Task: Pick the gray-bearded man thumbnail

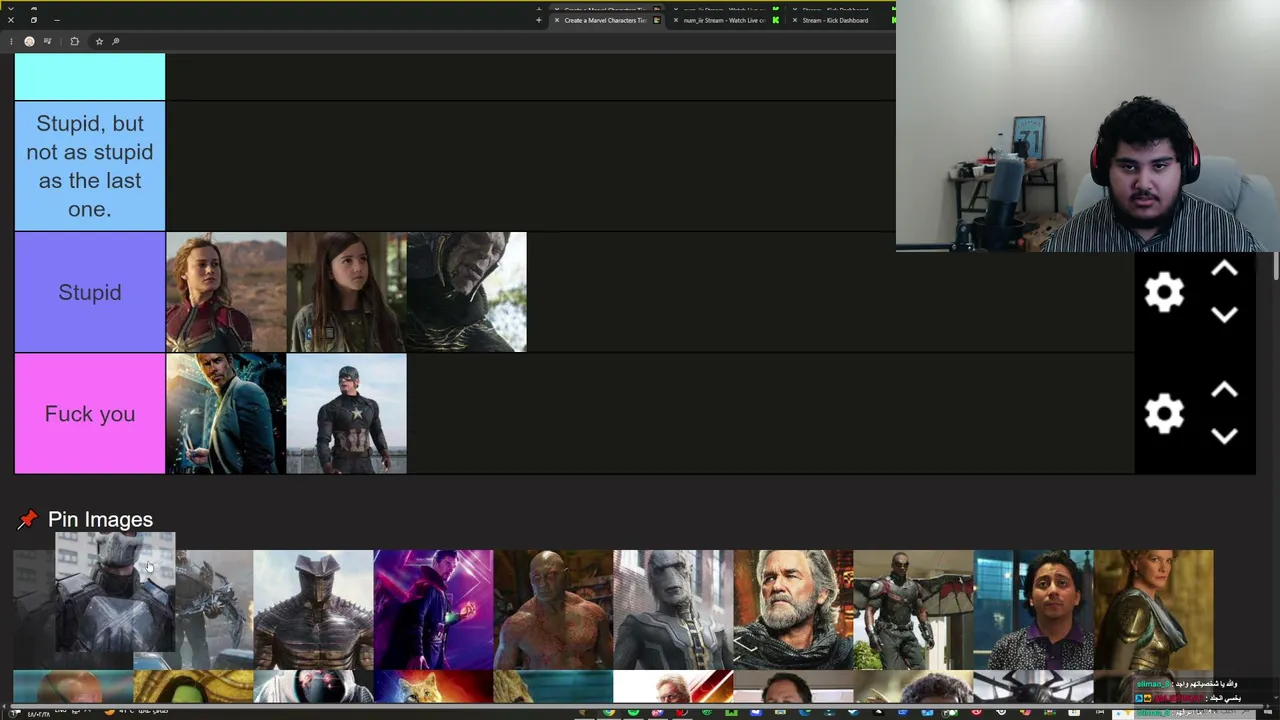Action: 793,609
